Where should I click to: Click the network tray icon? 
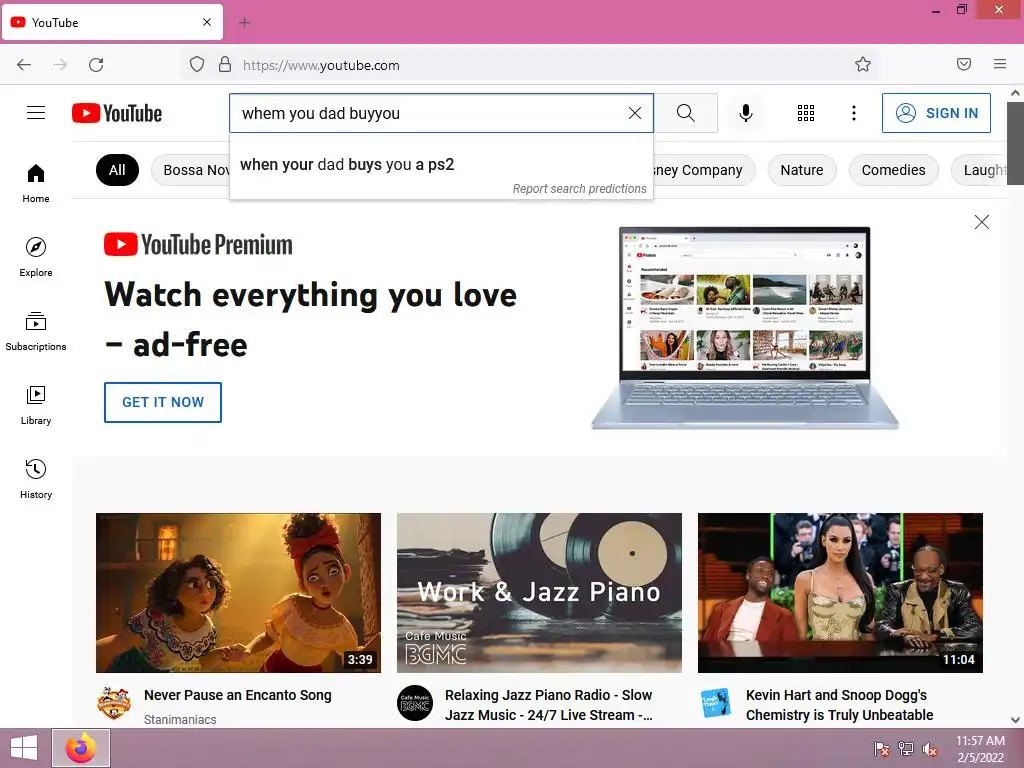pos(906,749)
